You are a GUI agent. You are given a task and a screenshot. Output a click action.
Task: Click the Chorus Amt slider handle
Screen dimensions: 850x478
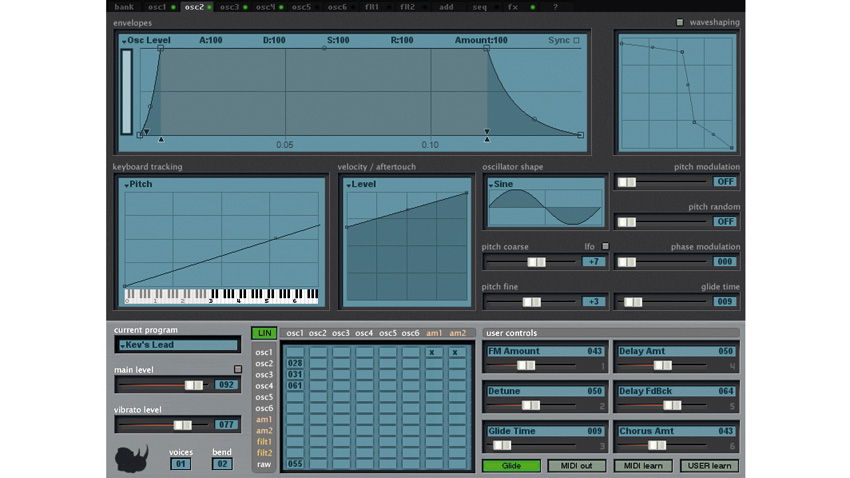[657, 445]
